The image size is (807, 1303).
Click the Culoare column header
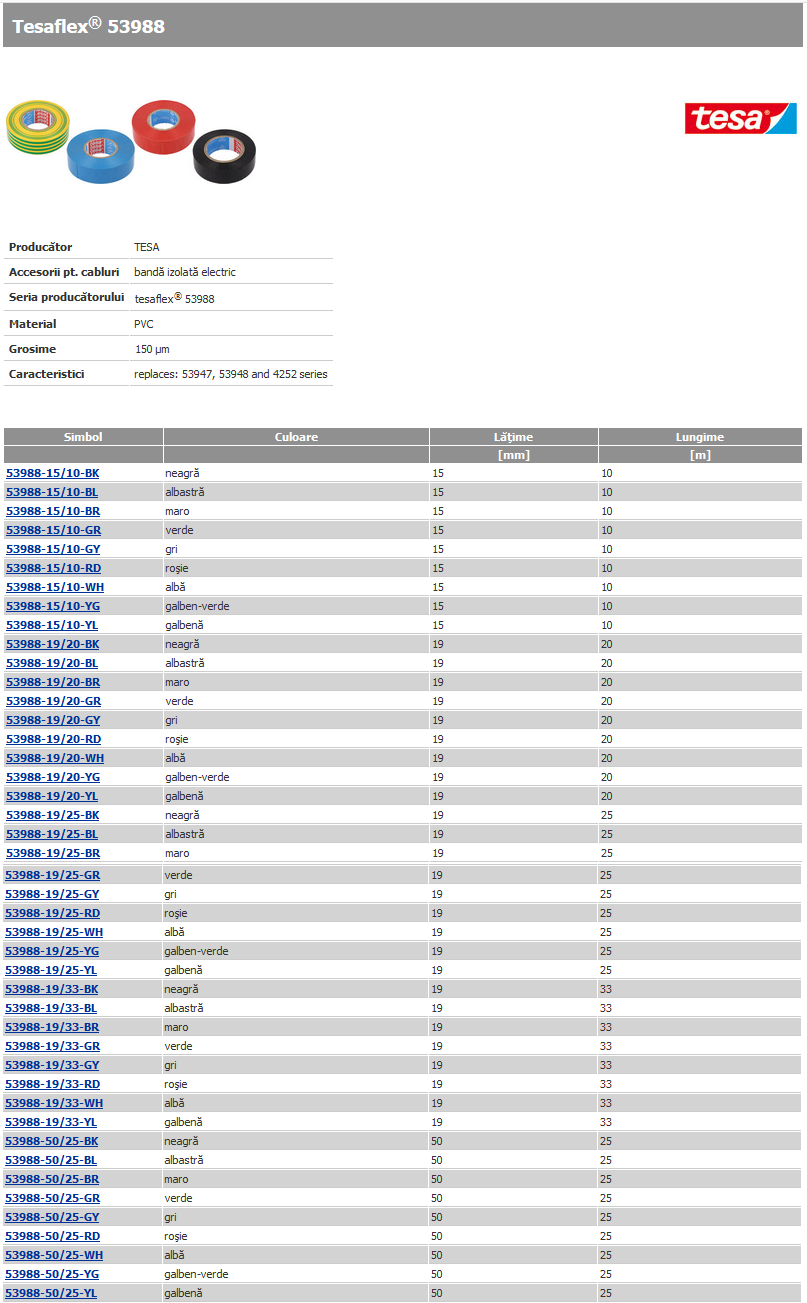pos(296,437)
